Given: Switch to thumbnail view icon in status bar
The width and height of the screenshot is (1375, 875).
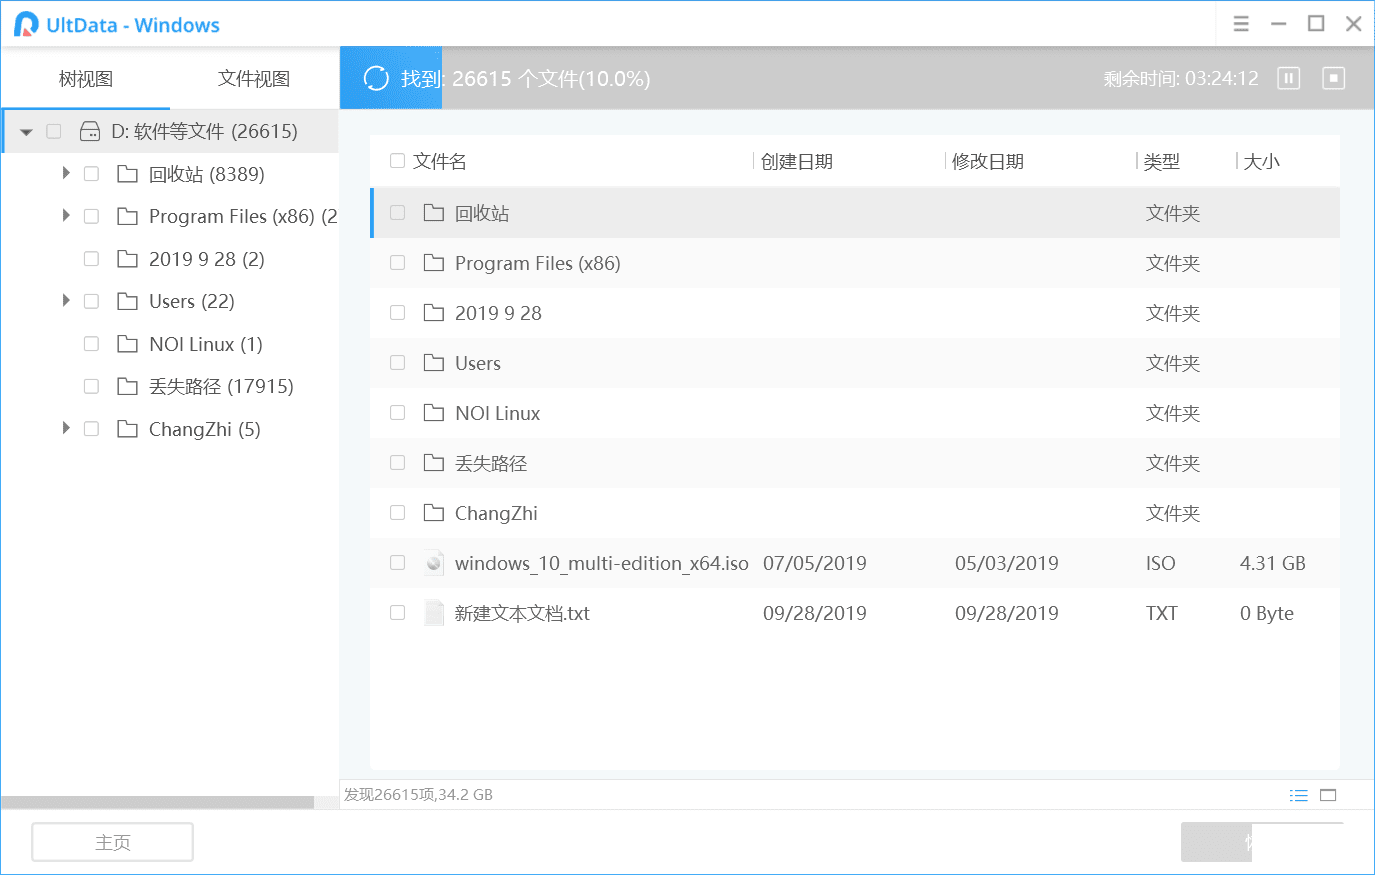Looking at the screenshot, I should pos(1328,795).
